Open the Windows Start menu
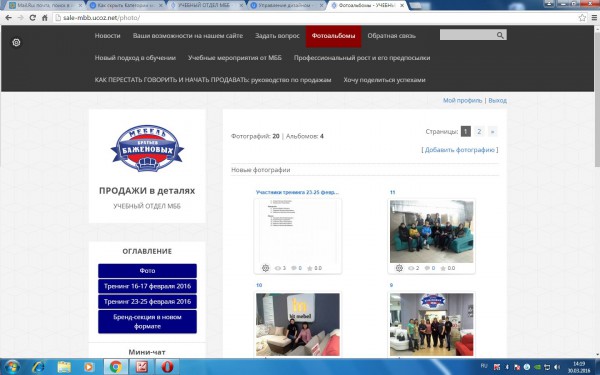This screenshot has width=600, height=375. click(11, 367)
